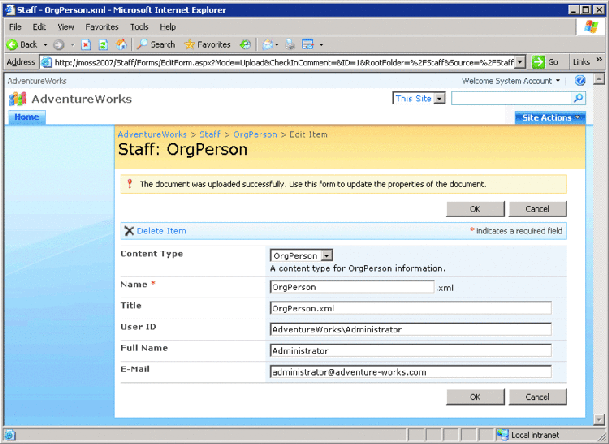Screen dimensions: 609x444
Task: Click the small AdventureWorks top-left link
Action: point(37,81)
